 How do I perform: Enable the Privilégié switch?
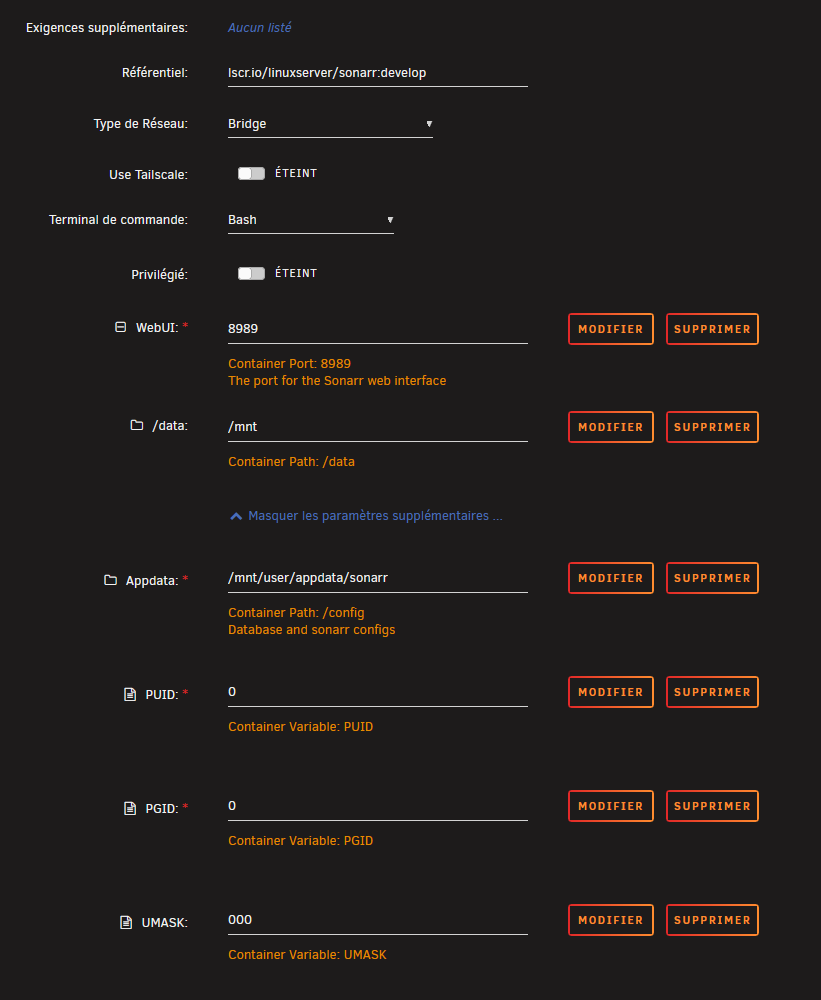tap(251, 274)
